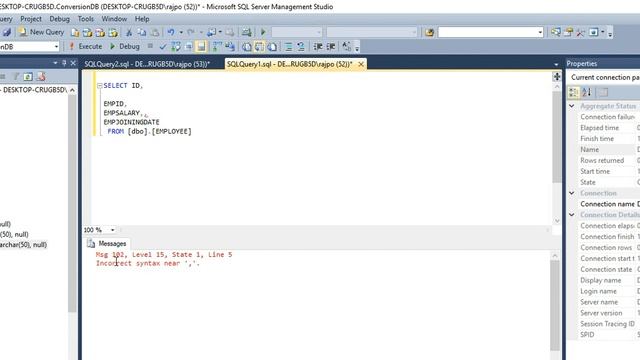640x360 pixels.
Task: Close the SQLQuery1.sql tab
Action: pos(361,64)
